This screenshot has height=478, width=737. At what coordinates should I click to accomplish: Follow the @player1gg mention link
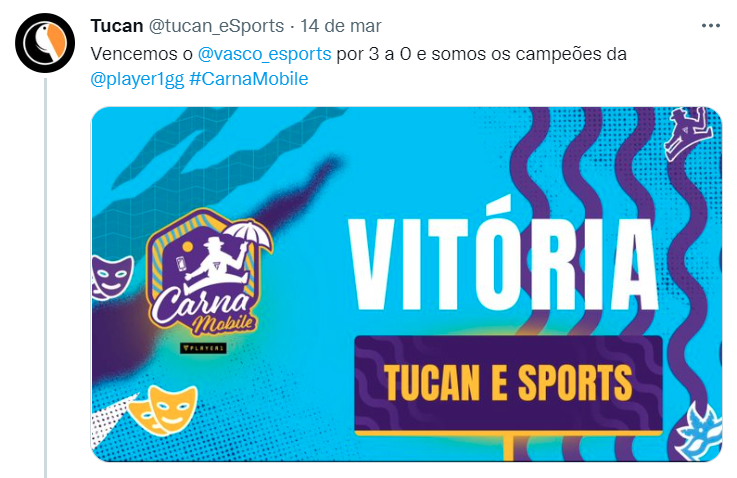point(137,79)
